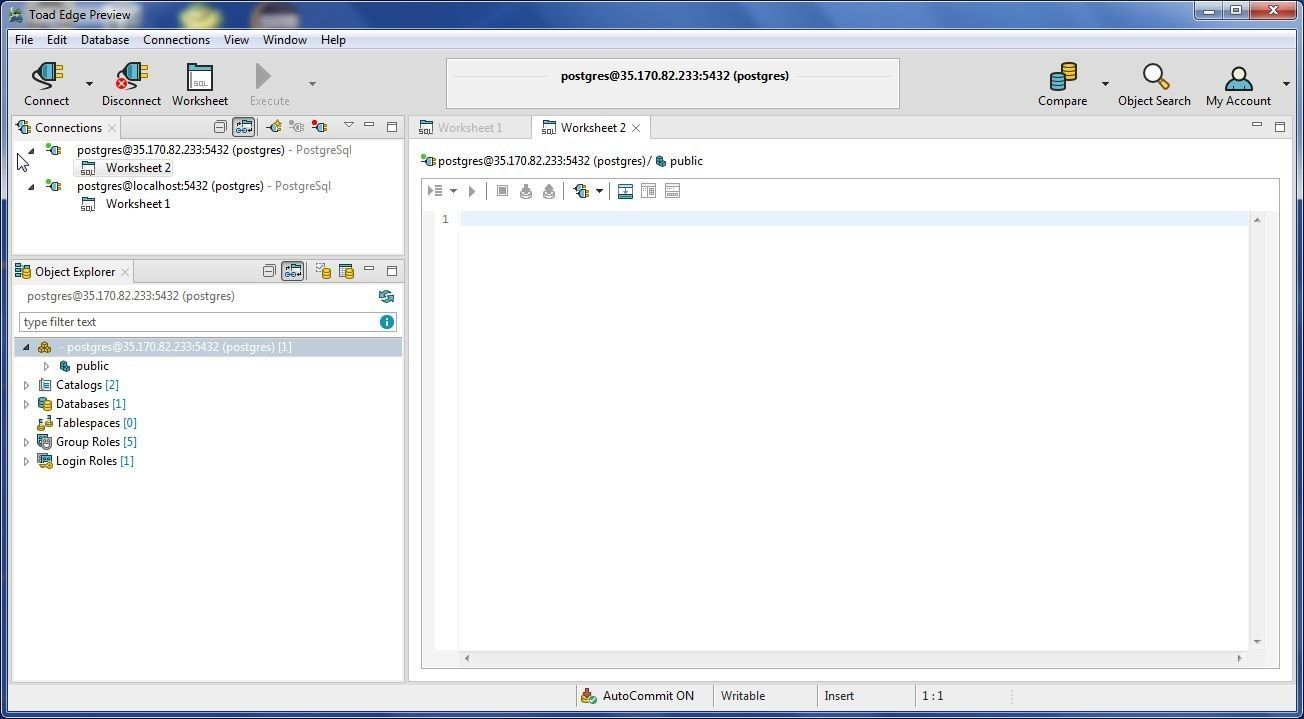Image resolution: width=1304 pixels, height=719 pixels.
Task: Click the filter info icon
Action: point(386,322)
